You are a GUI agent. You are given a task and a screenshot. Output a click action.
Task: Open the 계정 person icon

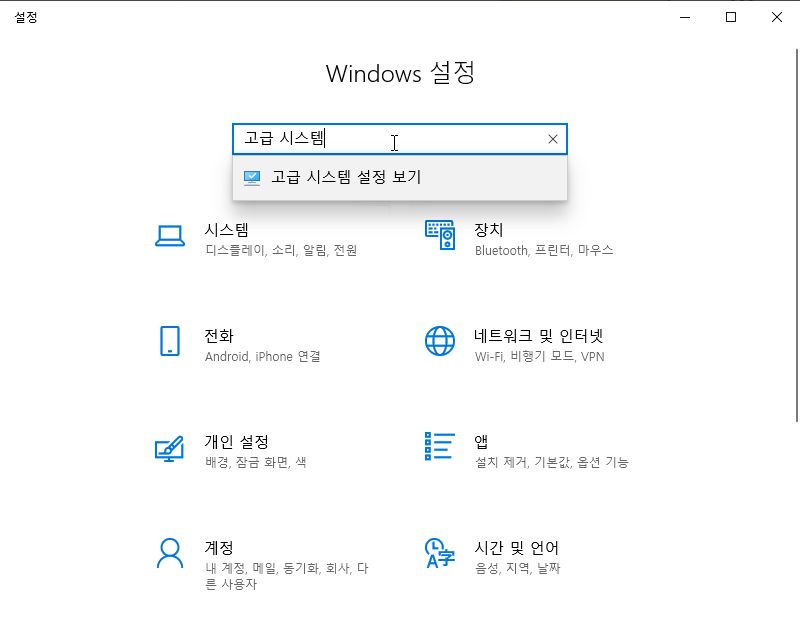(170, 553)
